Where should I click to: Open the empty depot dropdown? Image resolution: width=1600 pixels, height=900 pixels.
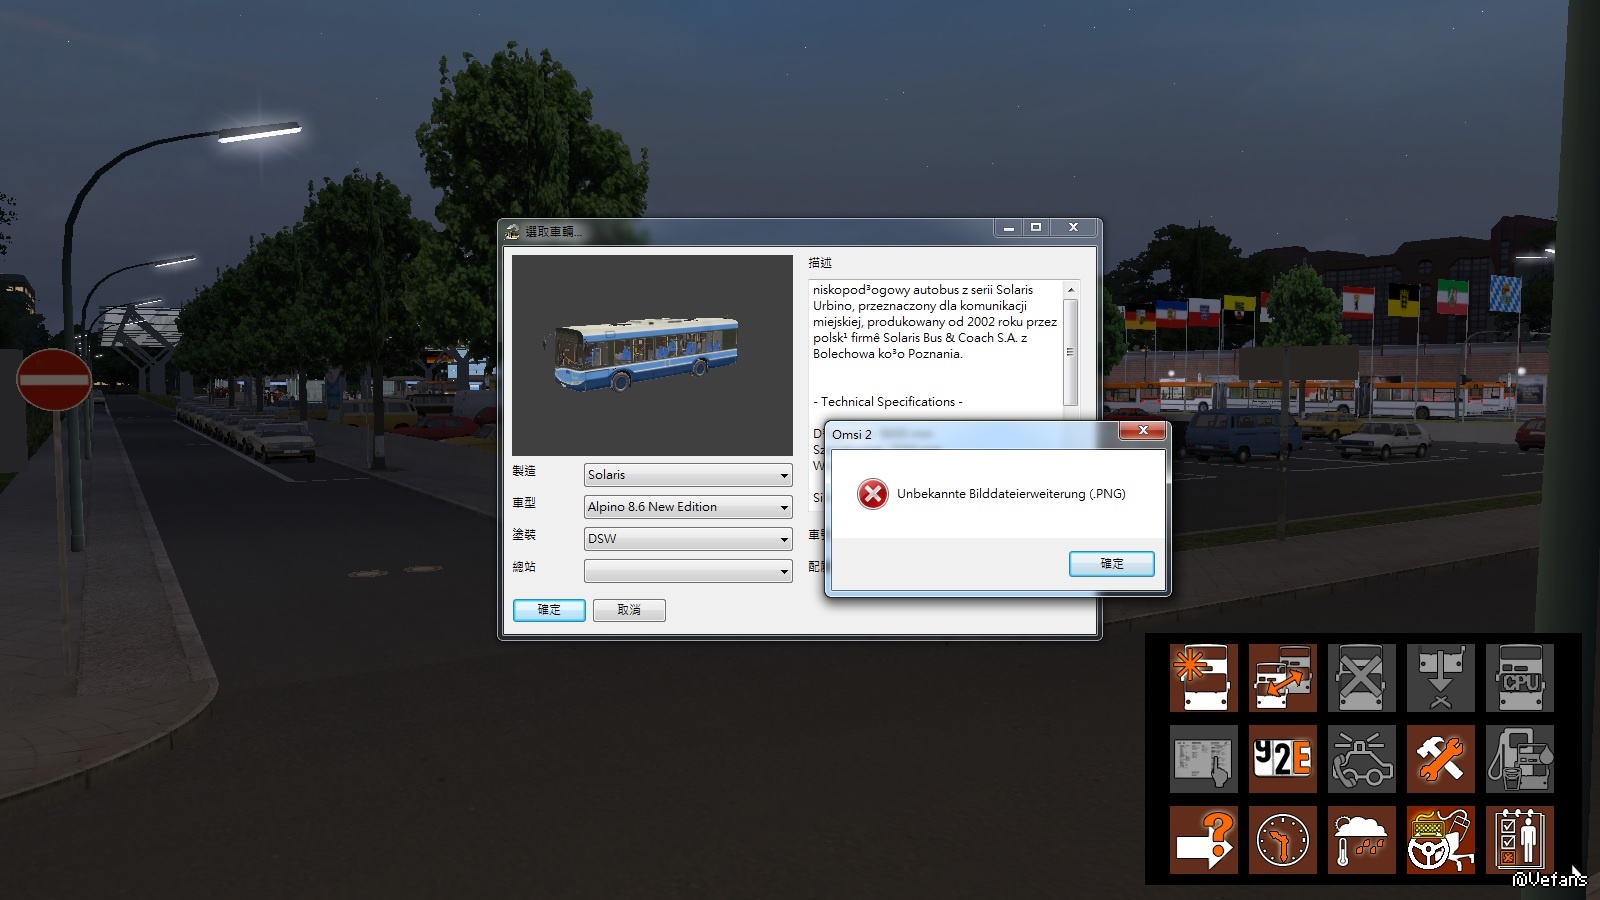point(688,571)
